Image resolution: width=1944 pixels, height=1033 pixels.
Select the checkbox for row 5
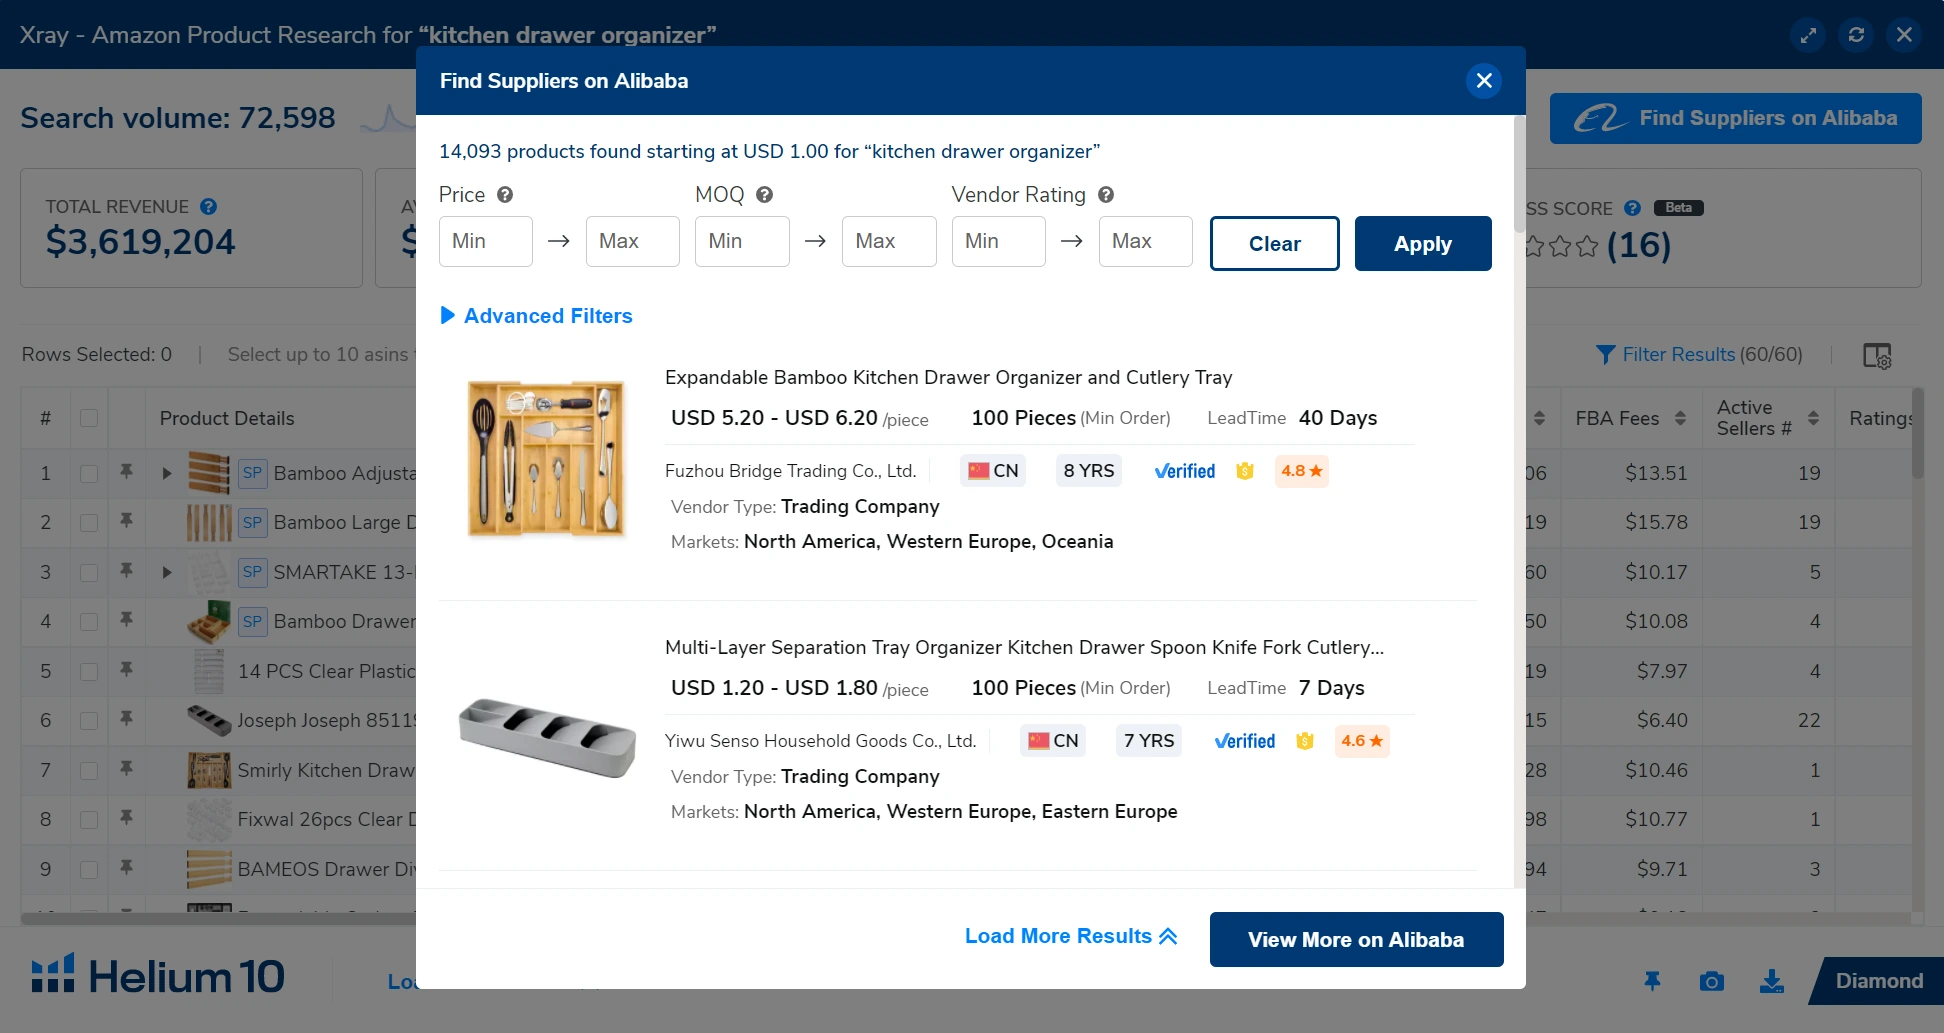89,671
